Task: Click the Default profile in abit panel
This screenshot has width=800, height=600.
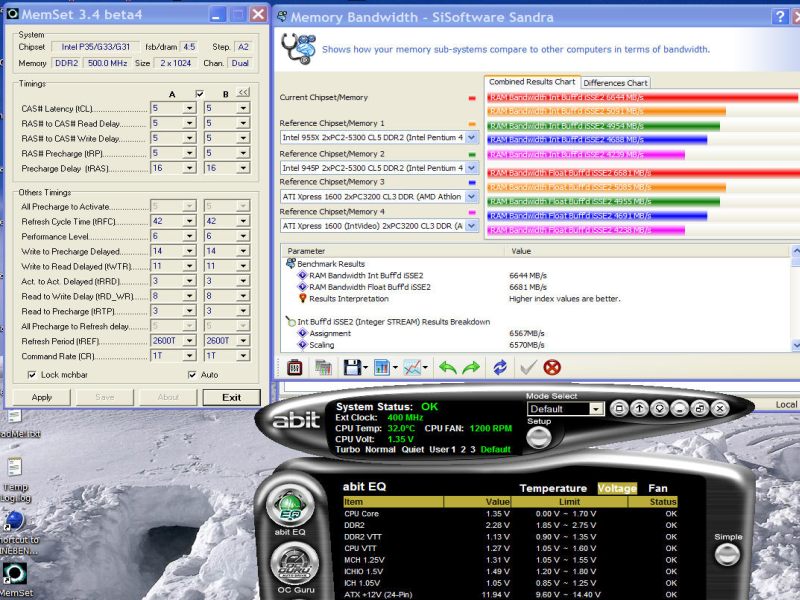Action: point(495,449)
